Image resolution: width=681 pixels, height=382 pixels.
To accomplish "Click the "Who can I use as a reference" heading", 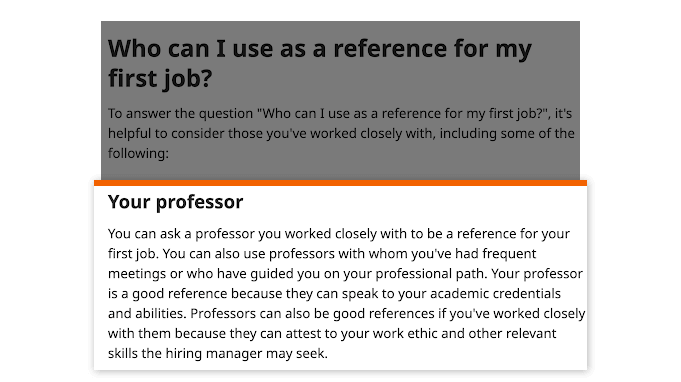I will [320, 63].
